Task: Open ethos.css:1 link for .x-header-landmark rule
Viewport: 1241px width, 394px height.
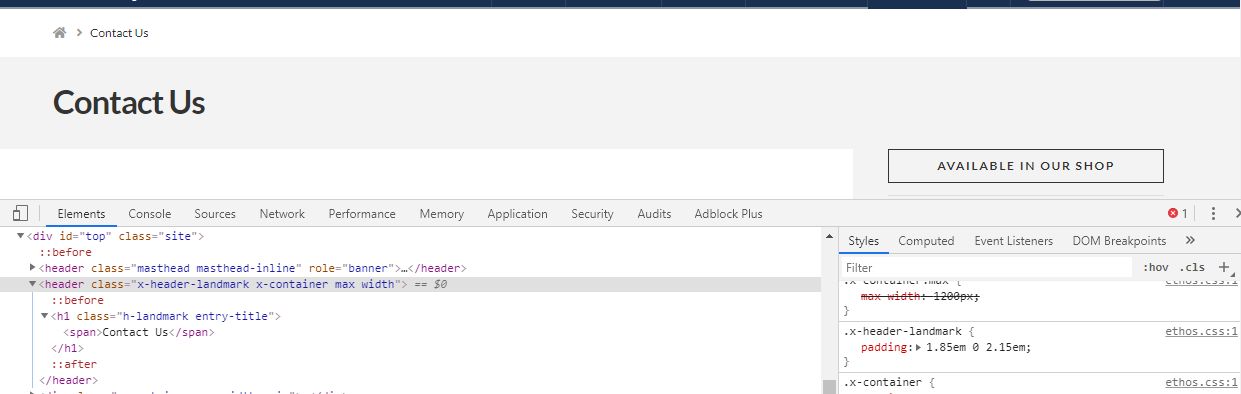Action: [1201, 331]
